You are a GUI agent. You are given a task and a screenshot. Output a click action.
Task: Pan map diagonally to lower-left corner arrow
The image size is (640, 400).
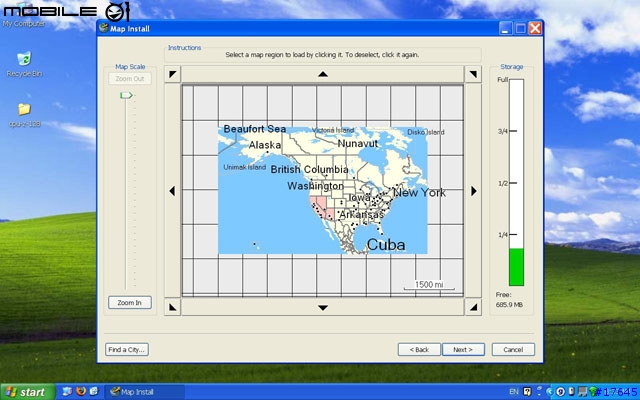[x=172, y=307]
